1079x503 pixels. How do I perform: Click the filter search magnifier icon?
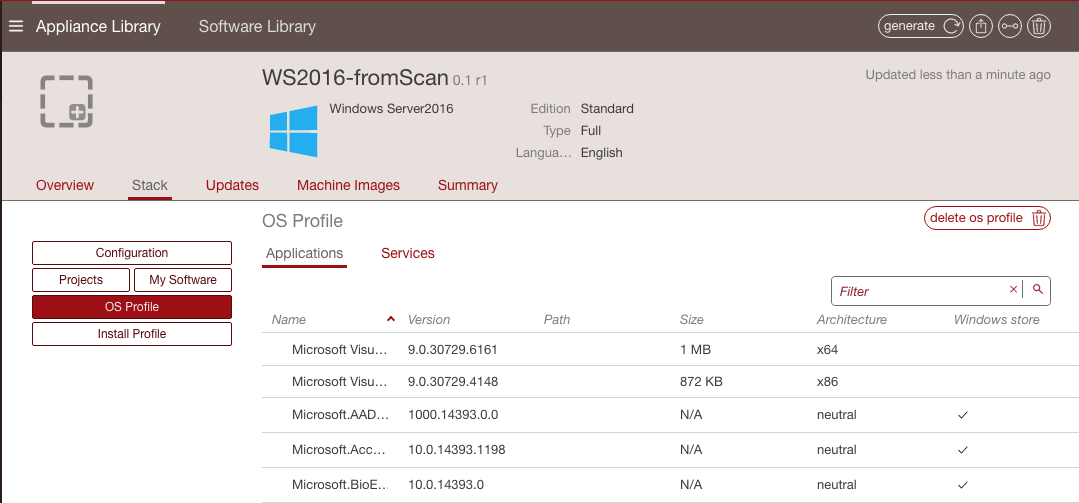pyautogui.click(x=1038, y=290)
